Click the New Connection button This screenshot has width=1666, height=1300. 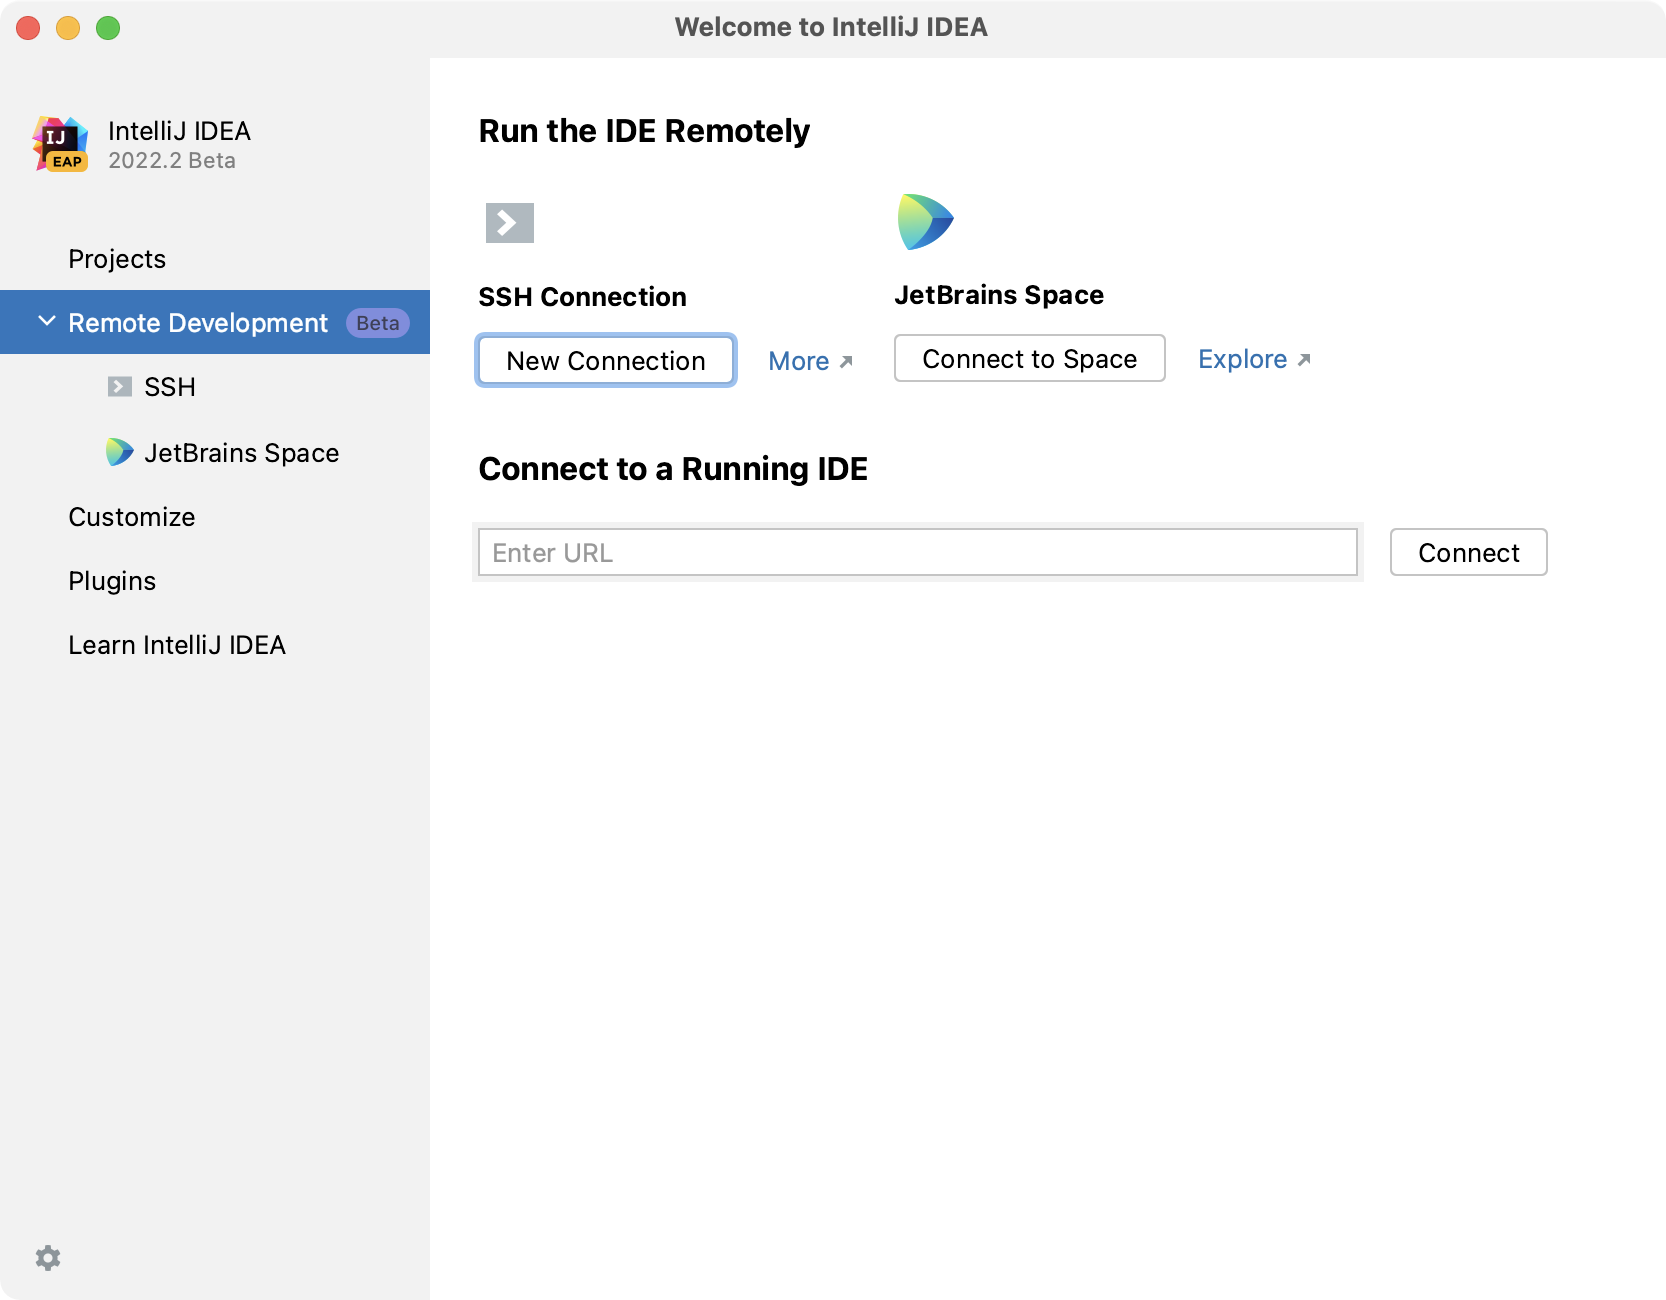(606, 360)
